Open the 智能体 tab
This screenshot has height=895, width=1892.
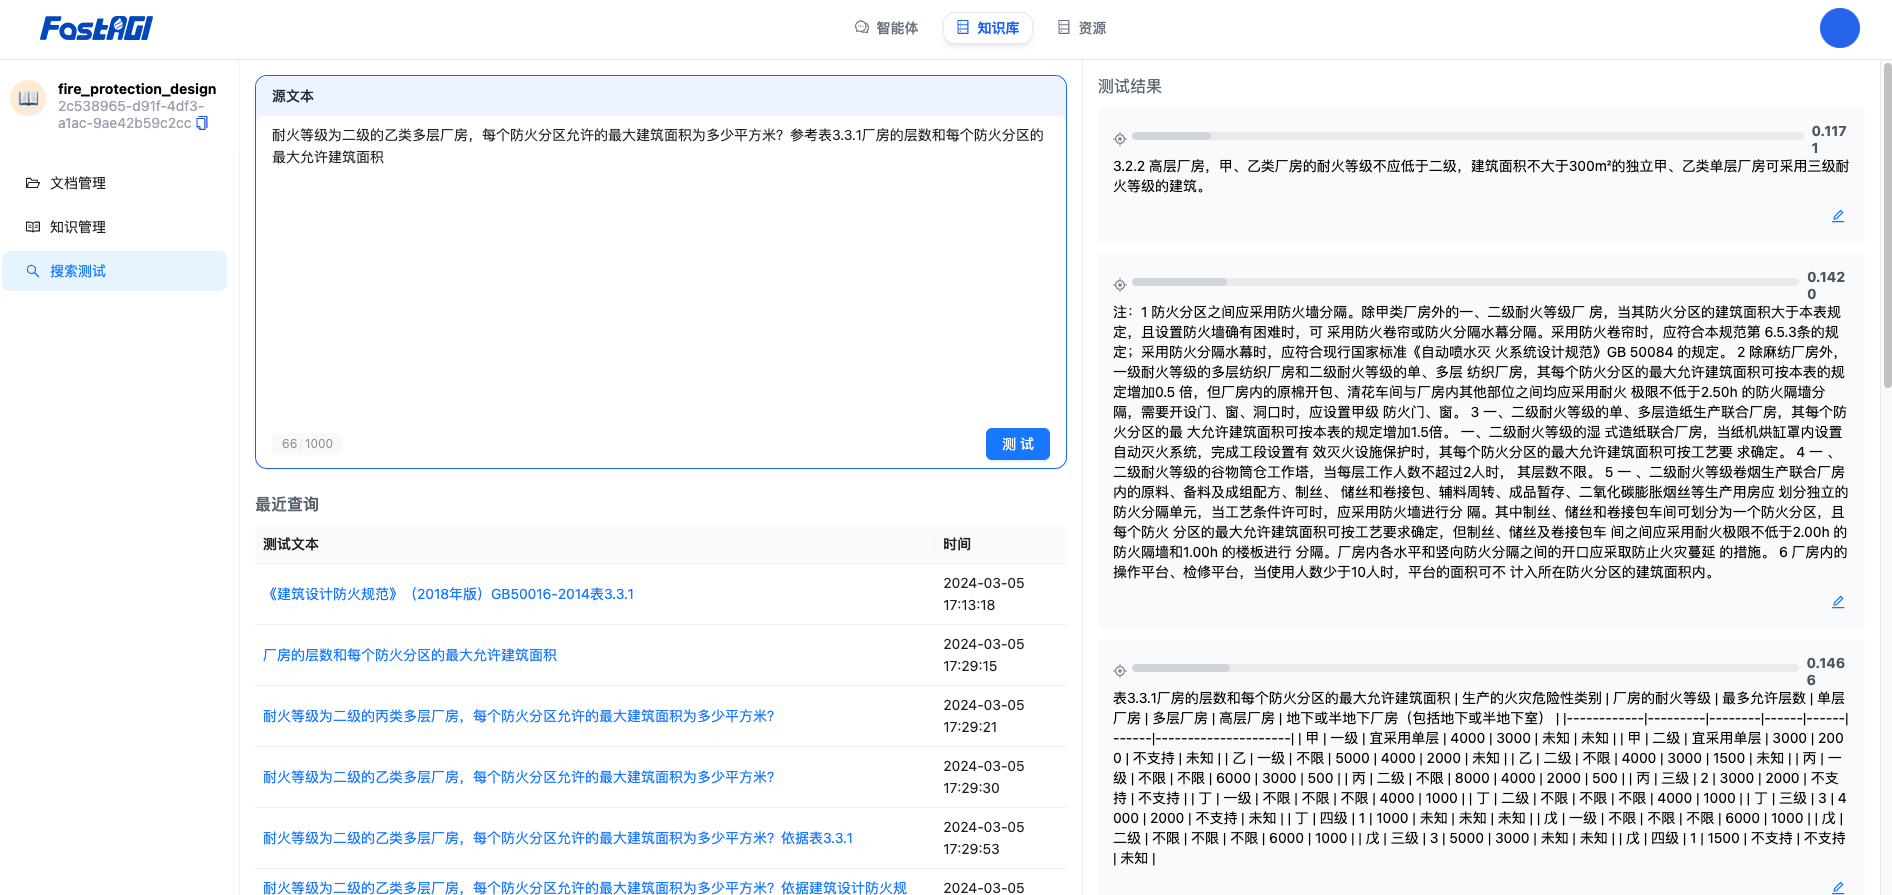click(886, 28)
